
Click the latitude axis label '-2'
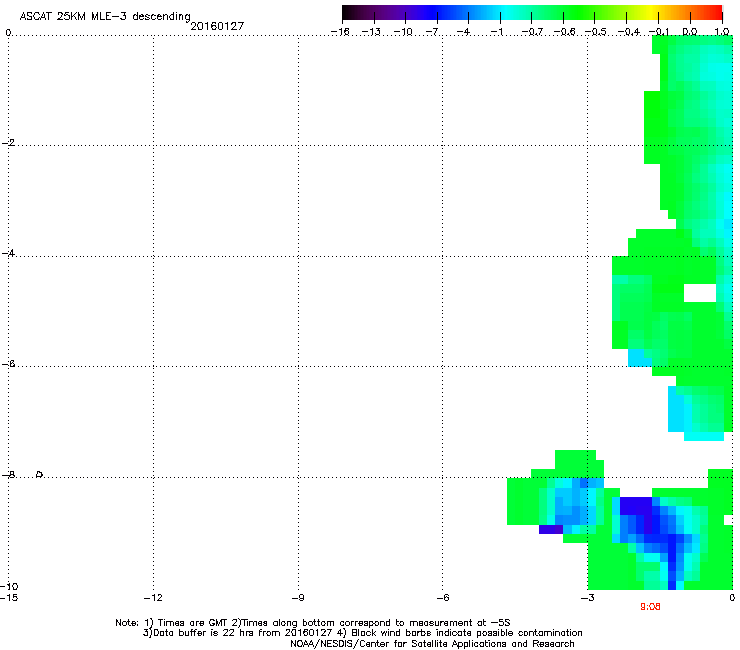pos(8,143)
